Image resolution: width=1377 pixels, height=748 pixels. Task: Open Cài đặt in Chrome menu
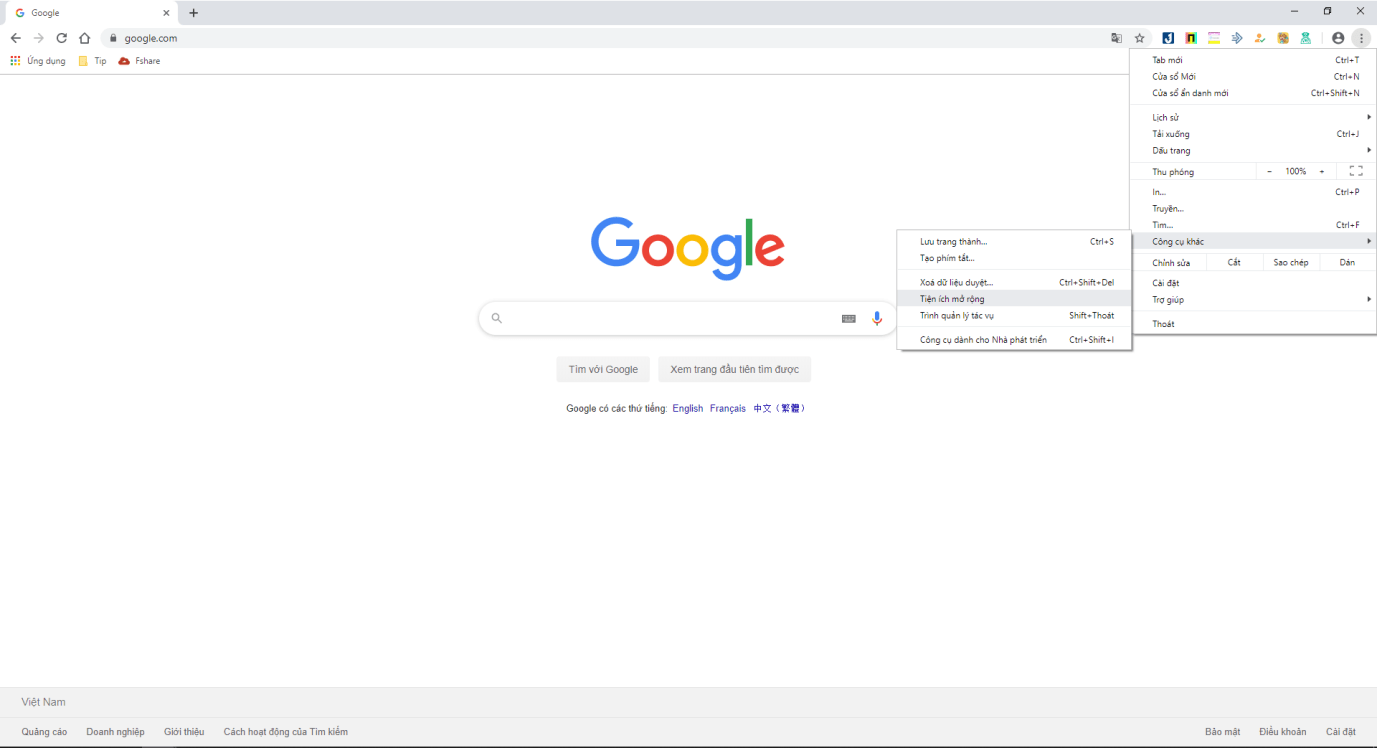(1254, 283)
